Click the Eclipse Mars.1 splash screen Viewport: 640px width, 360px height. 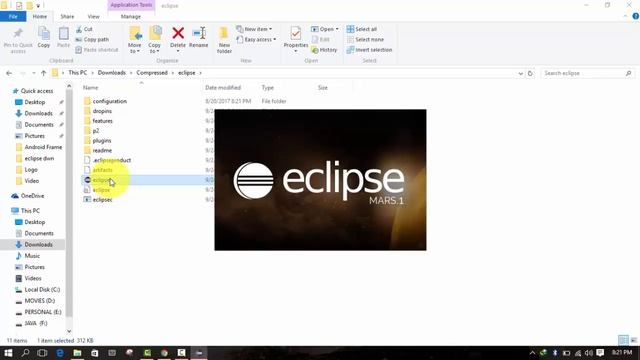320,180
